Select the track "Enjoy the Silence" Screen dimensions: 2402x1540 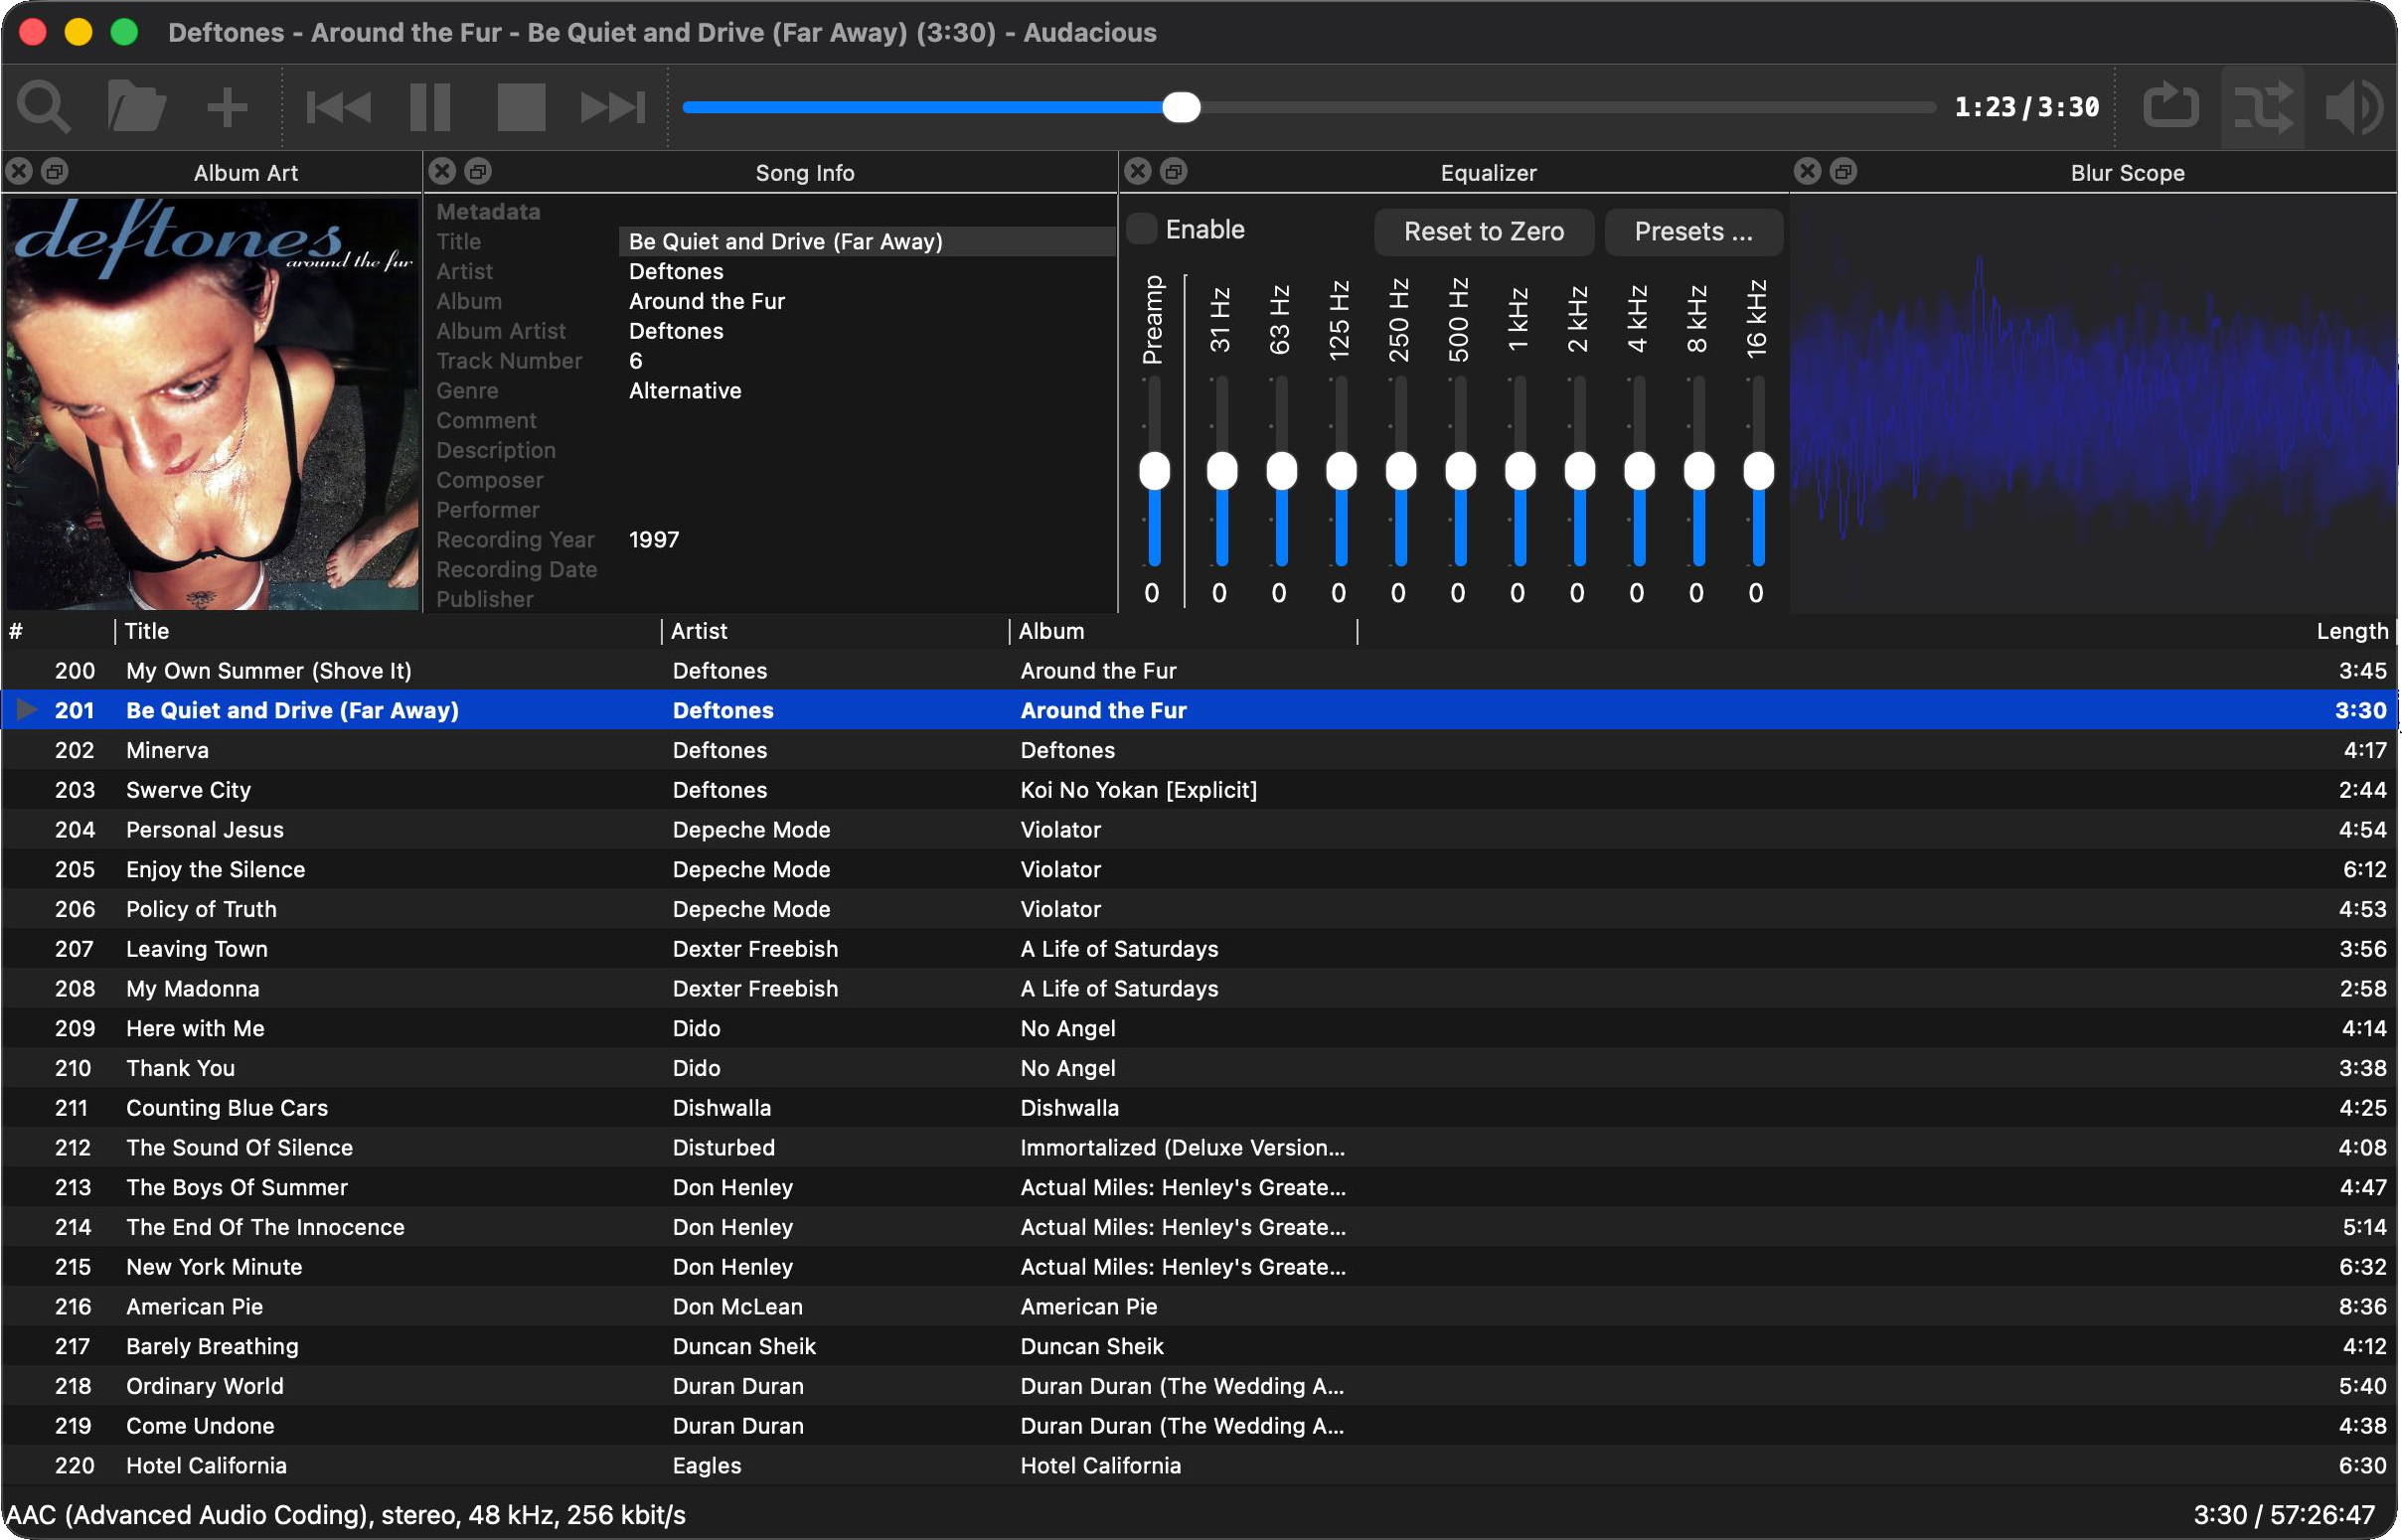(1200, 870)
